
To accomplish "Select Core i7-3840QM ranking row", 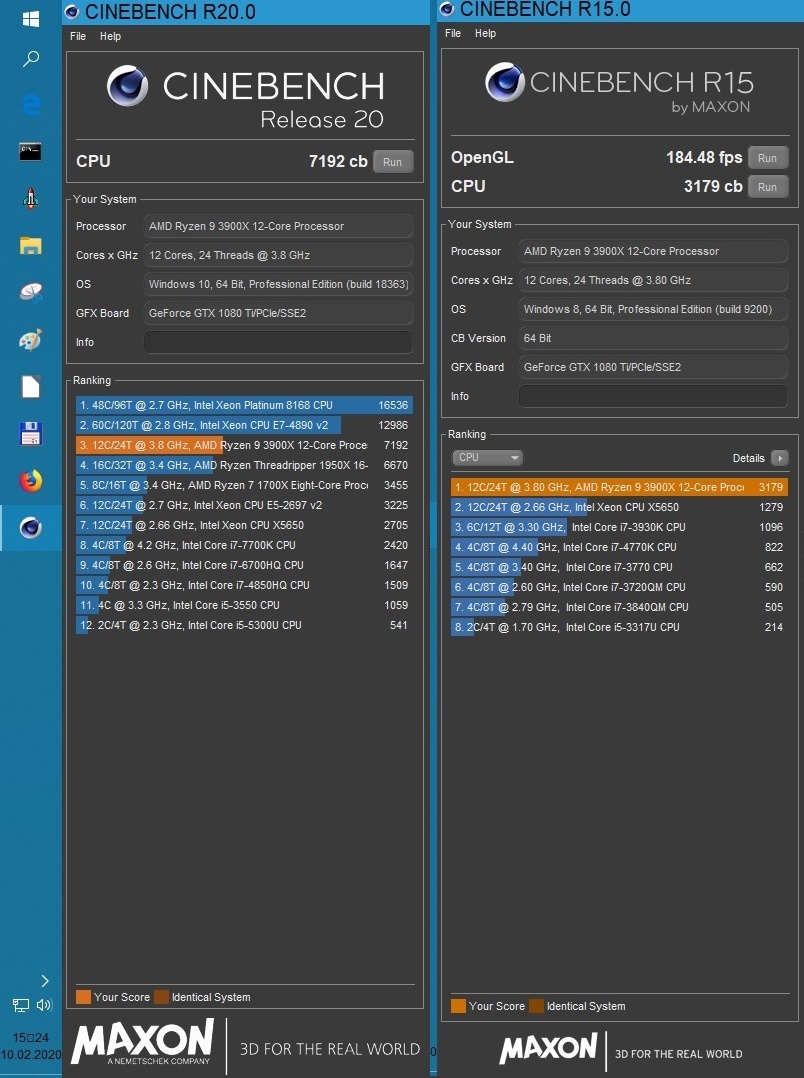I will pos(619,607).
